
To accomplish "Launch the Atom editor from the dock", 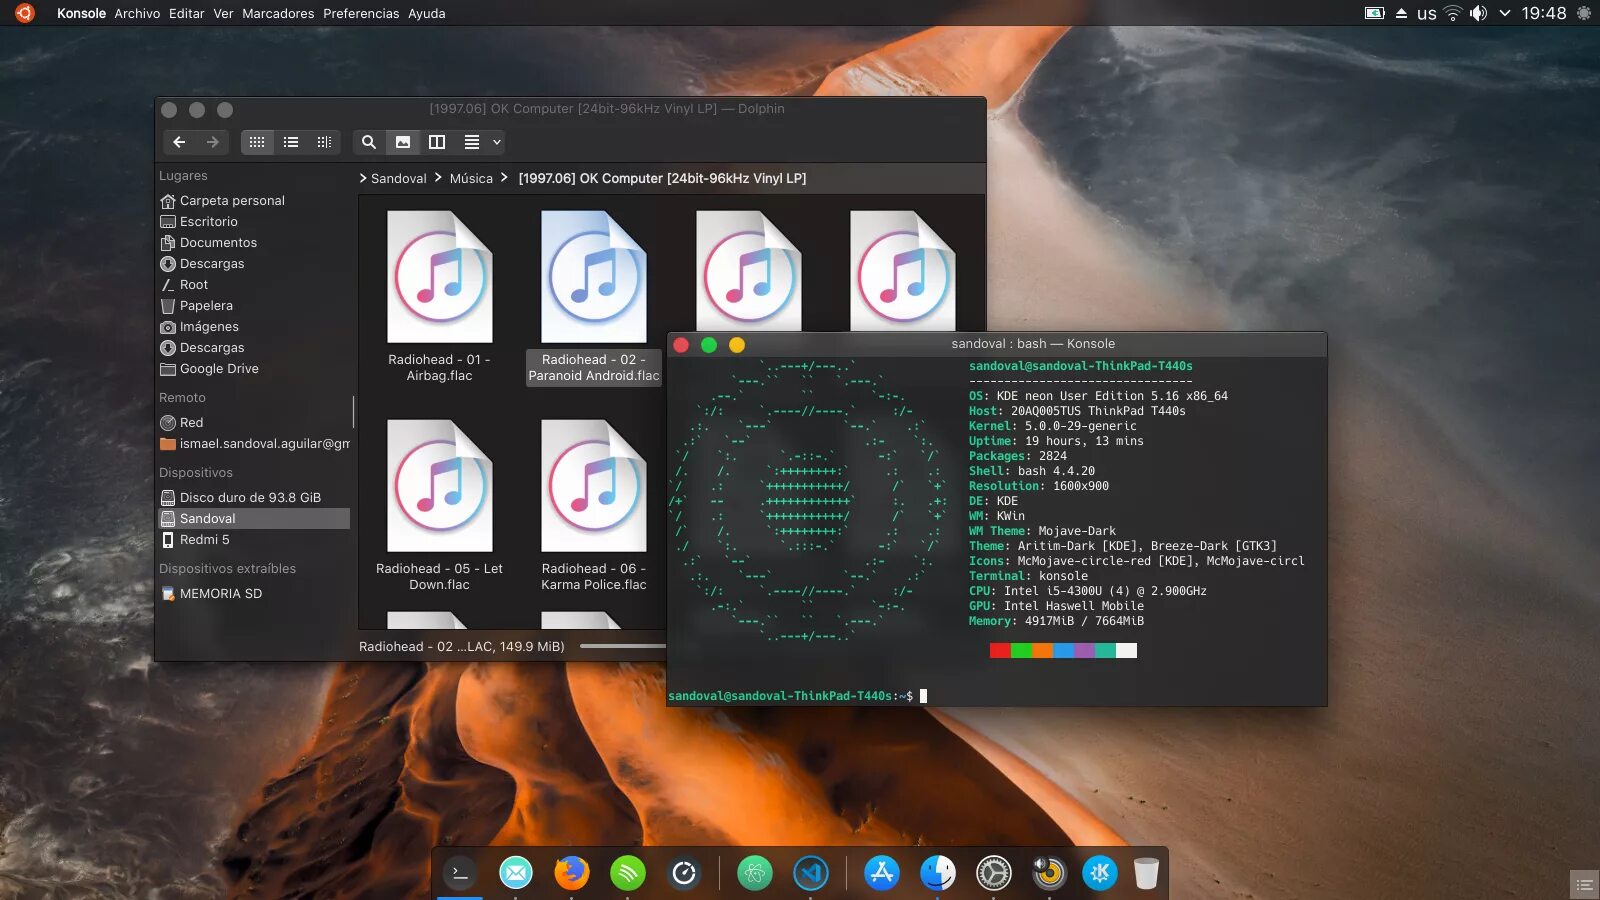I will tap(755, 873).
